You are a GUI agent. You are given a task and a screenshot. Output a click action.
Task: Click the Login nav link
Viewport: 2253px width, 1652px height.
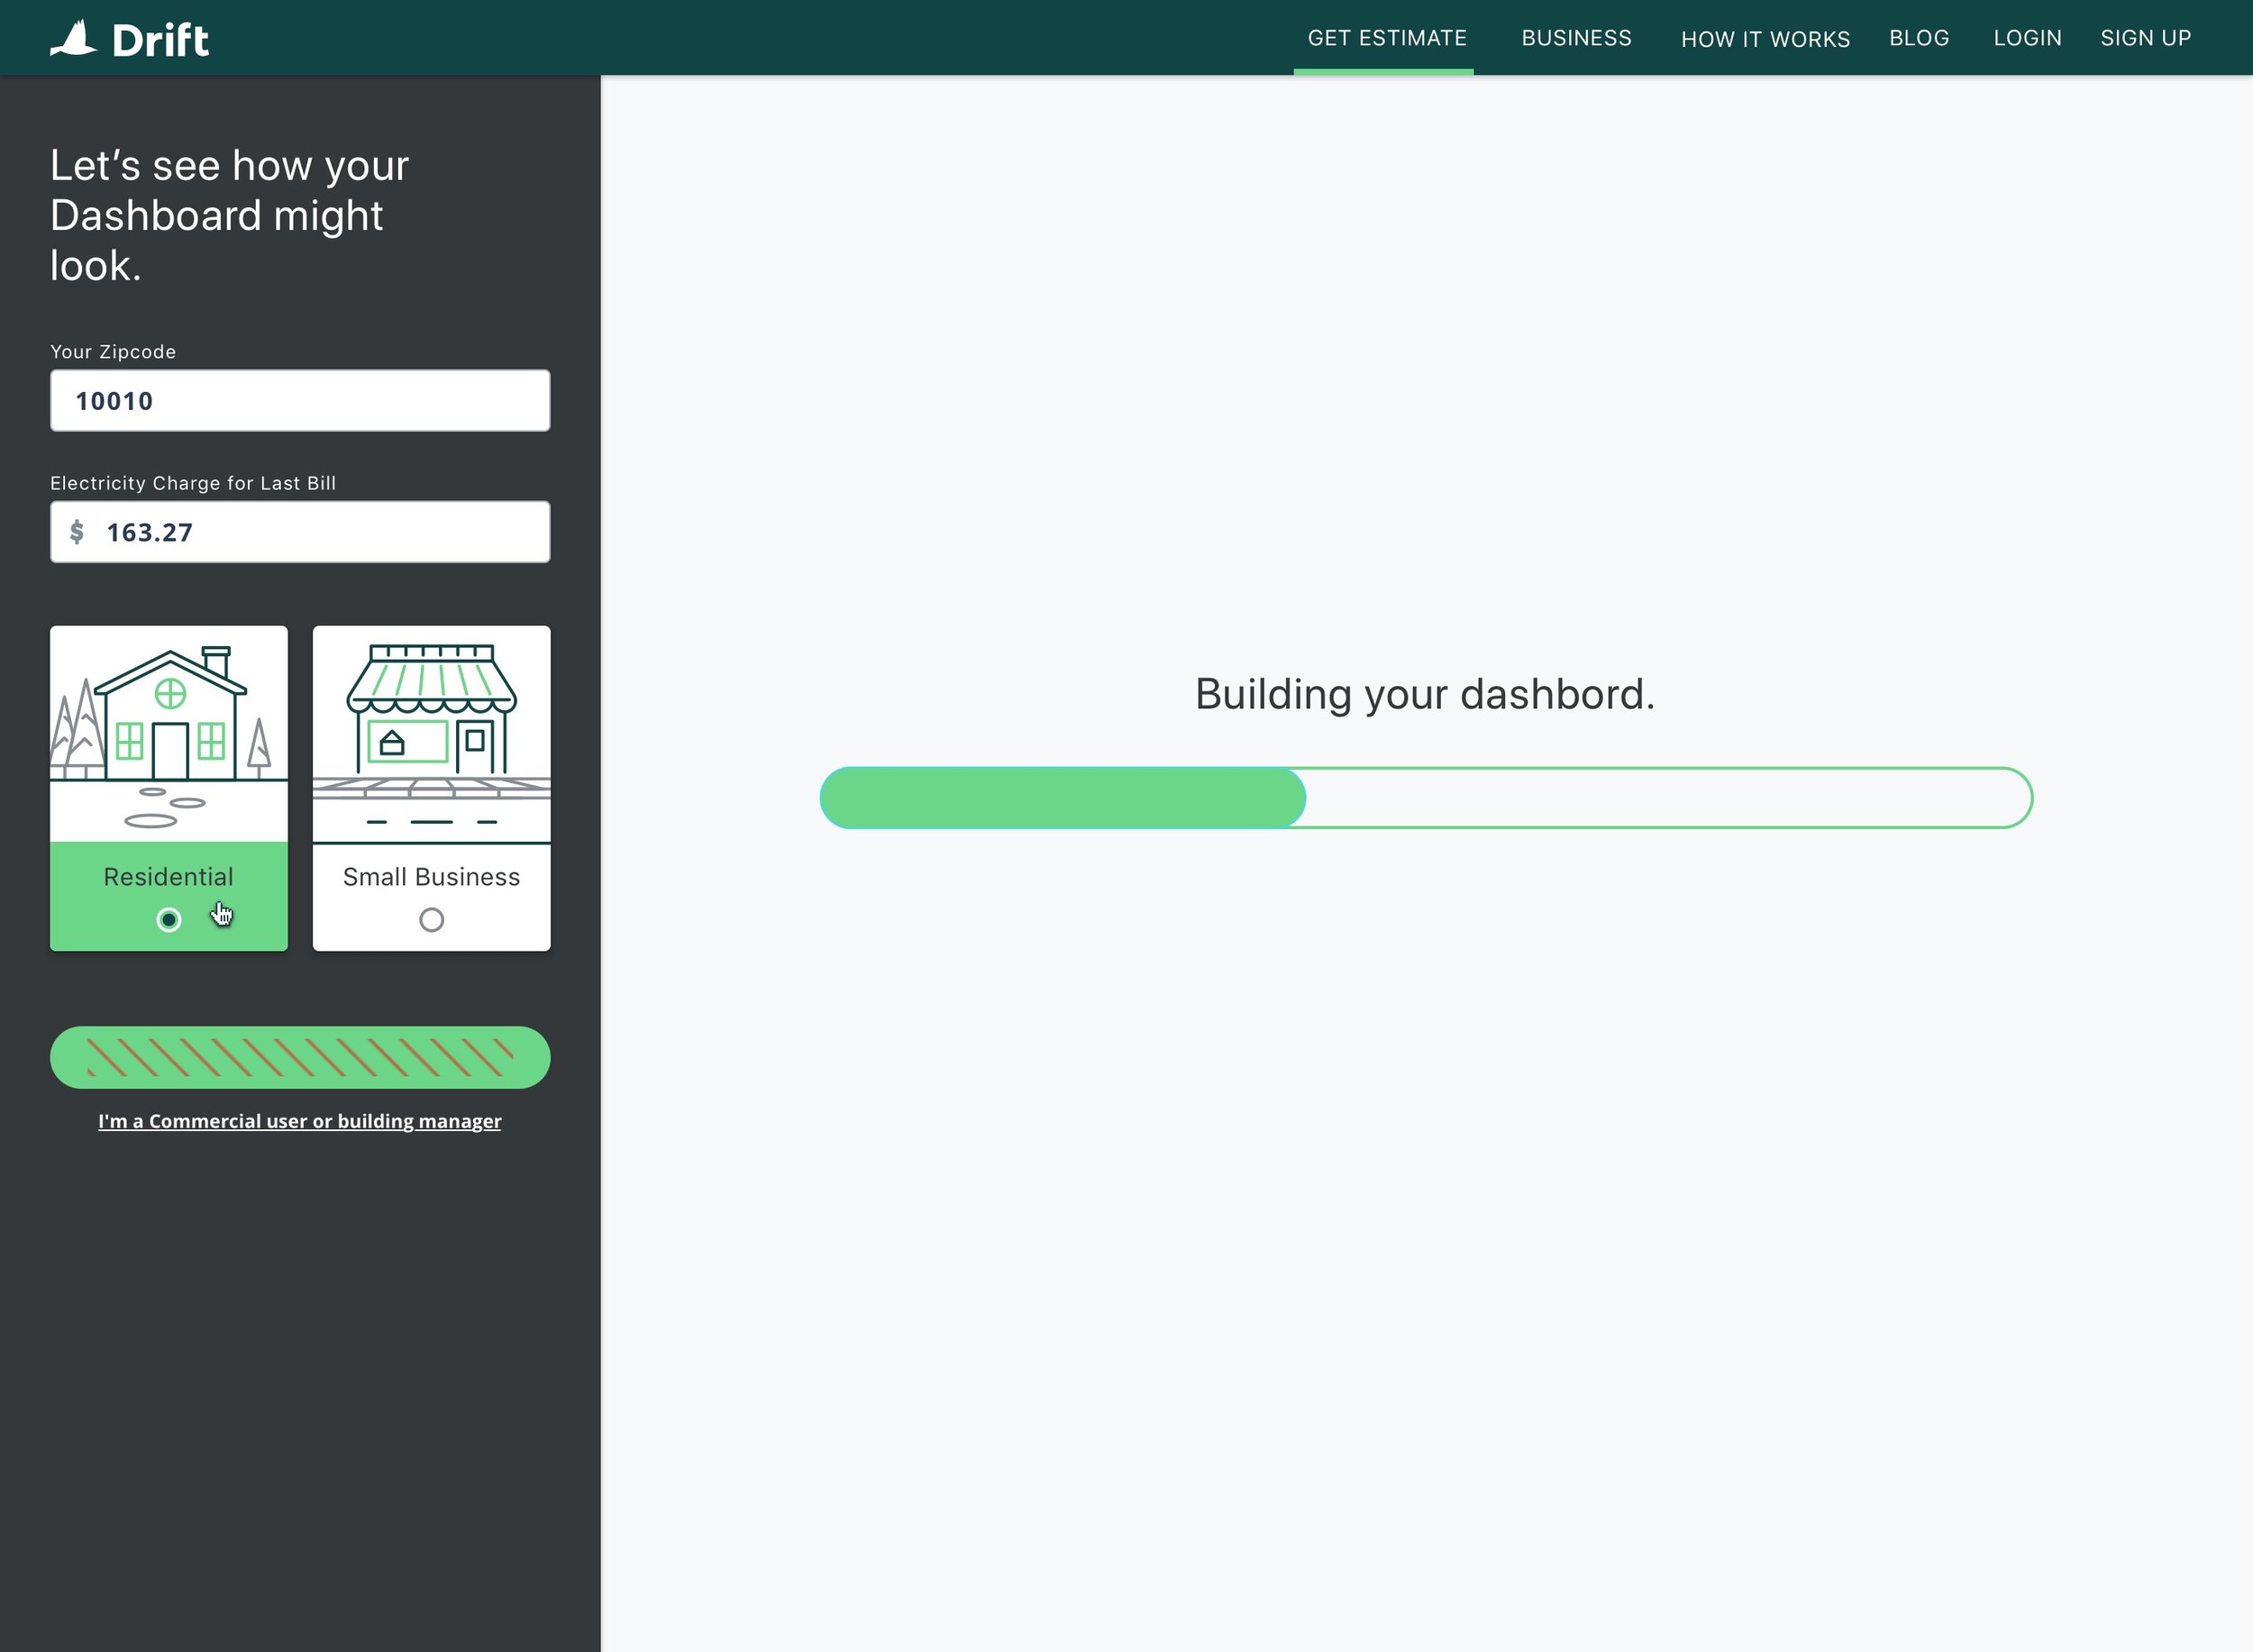[x=2027, y=38]
